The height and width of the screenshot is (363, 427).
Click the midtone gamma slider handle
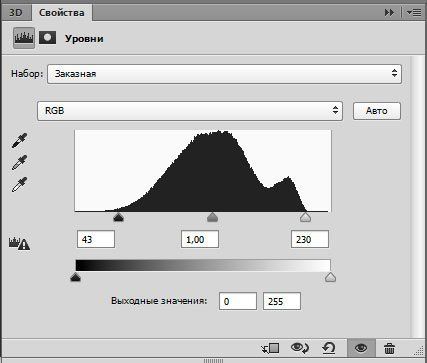click(212, 217)
